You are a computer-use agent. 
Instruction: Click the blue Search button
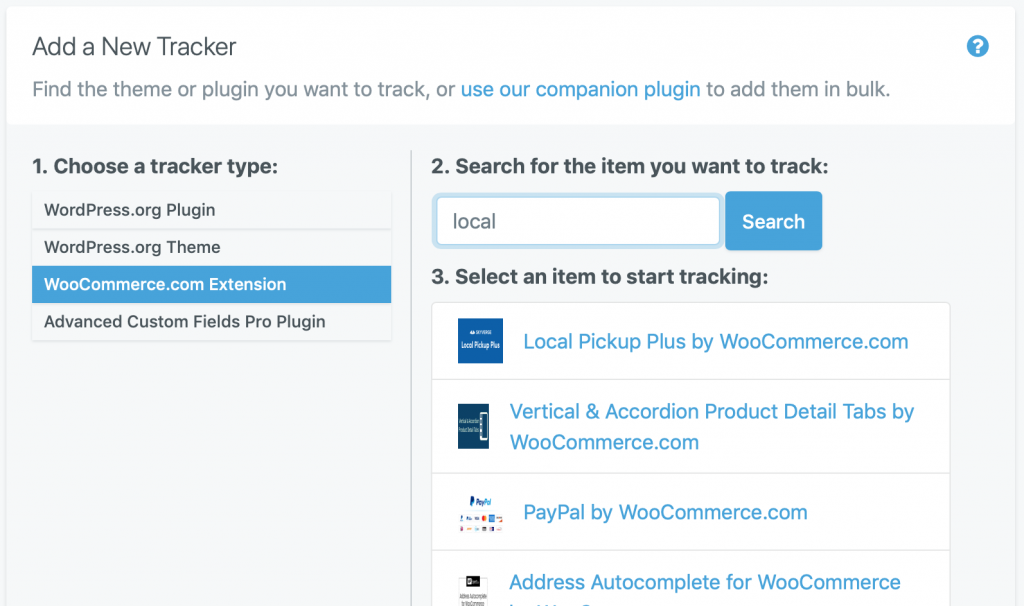tap(773, 221)
